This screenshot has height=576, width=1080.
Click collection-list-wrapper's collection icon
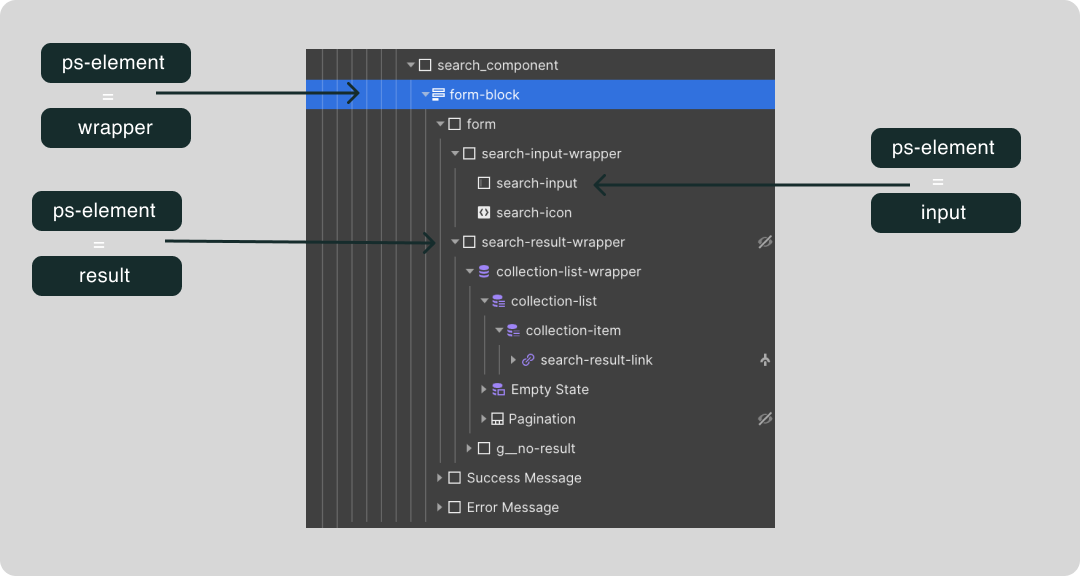point(483,271)
